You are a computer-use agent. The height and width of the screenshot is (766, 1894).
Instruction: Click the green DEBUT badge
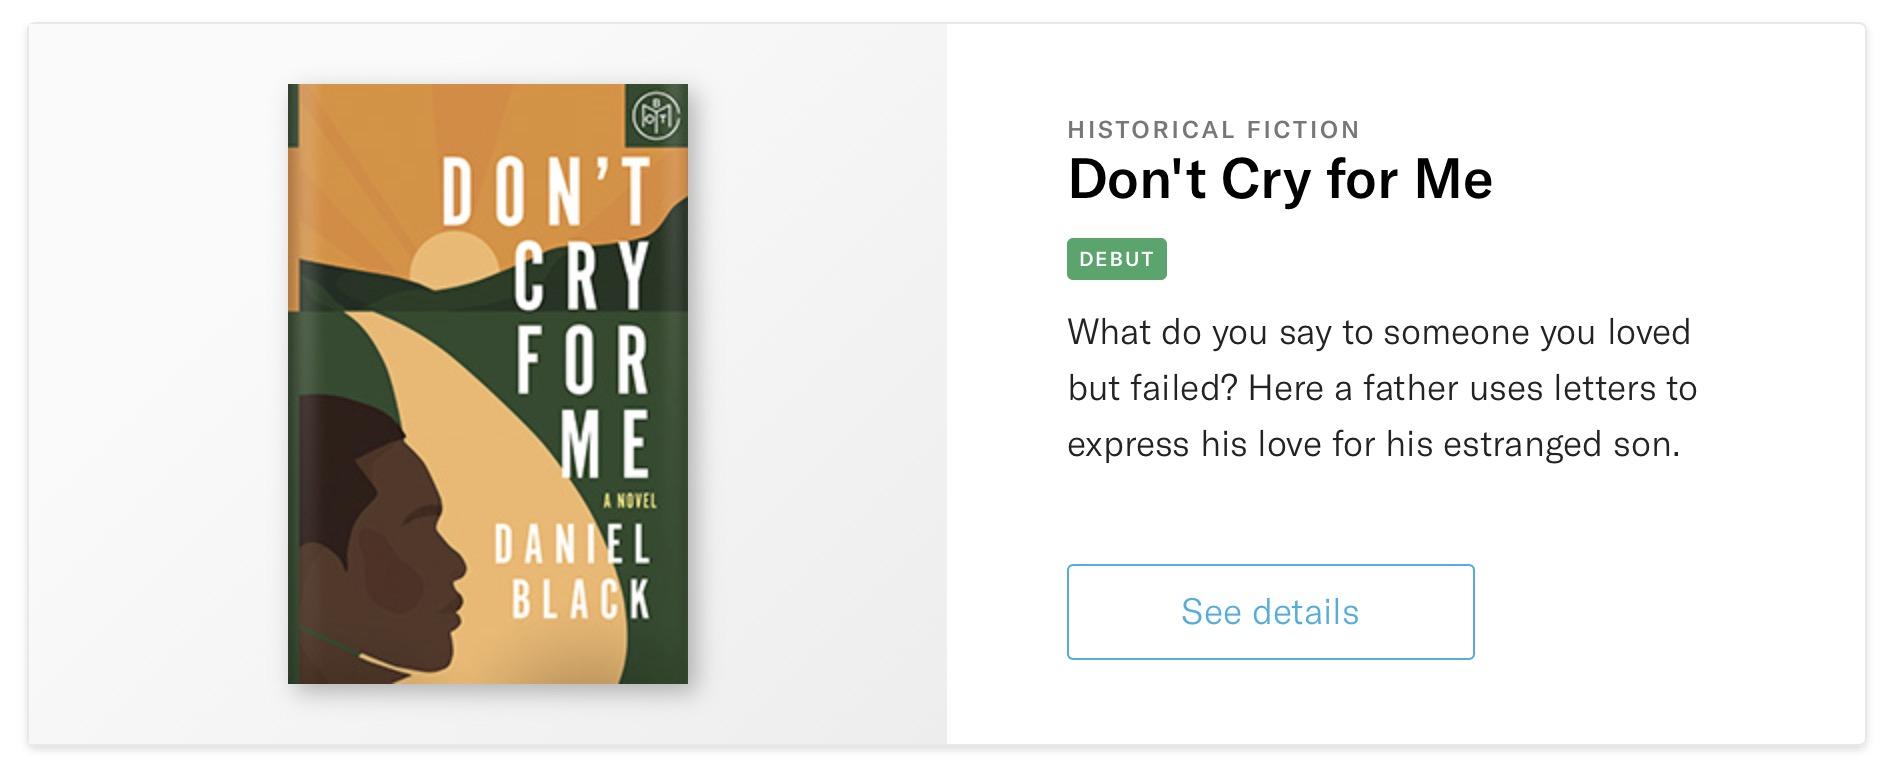point(1116,259)
